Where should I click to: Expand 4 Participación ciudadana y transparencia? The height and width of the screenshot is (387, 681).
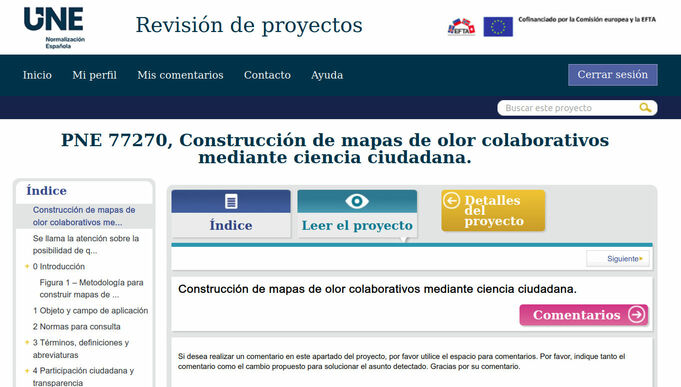(27, 370)
